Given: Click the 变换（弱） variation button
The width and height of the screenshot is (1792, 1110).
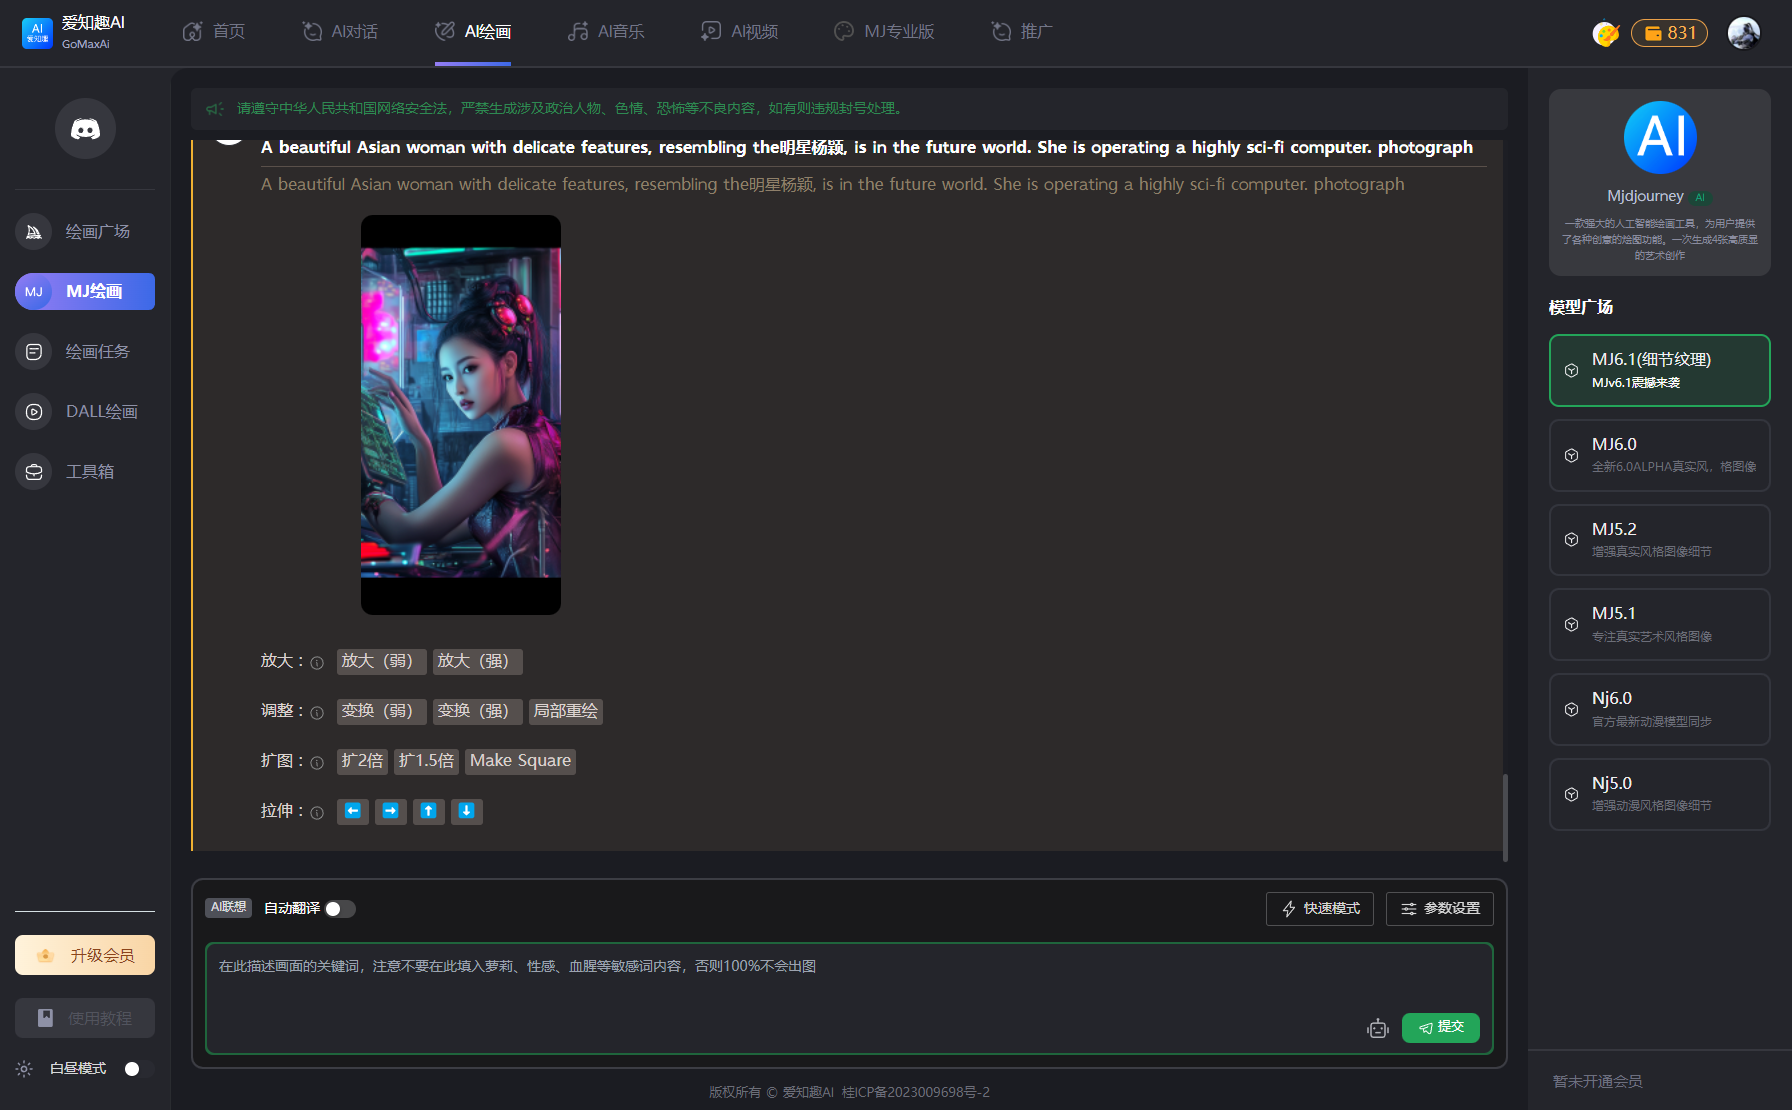Looking at the screenshot, I should tap(382, 712).
